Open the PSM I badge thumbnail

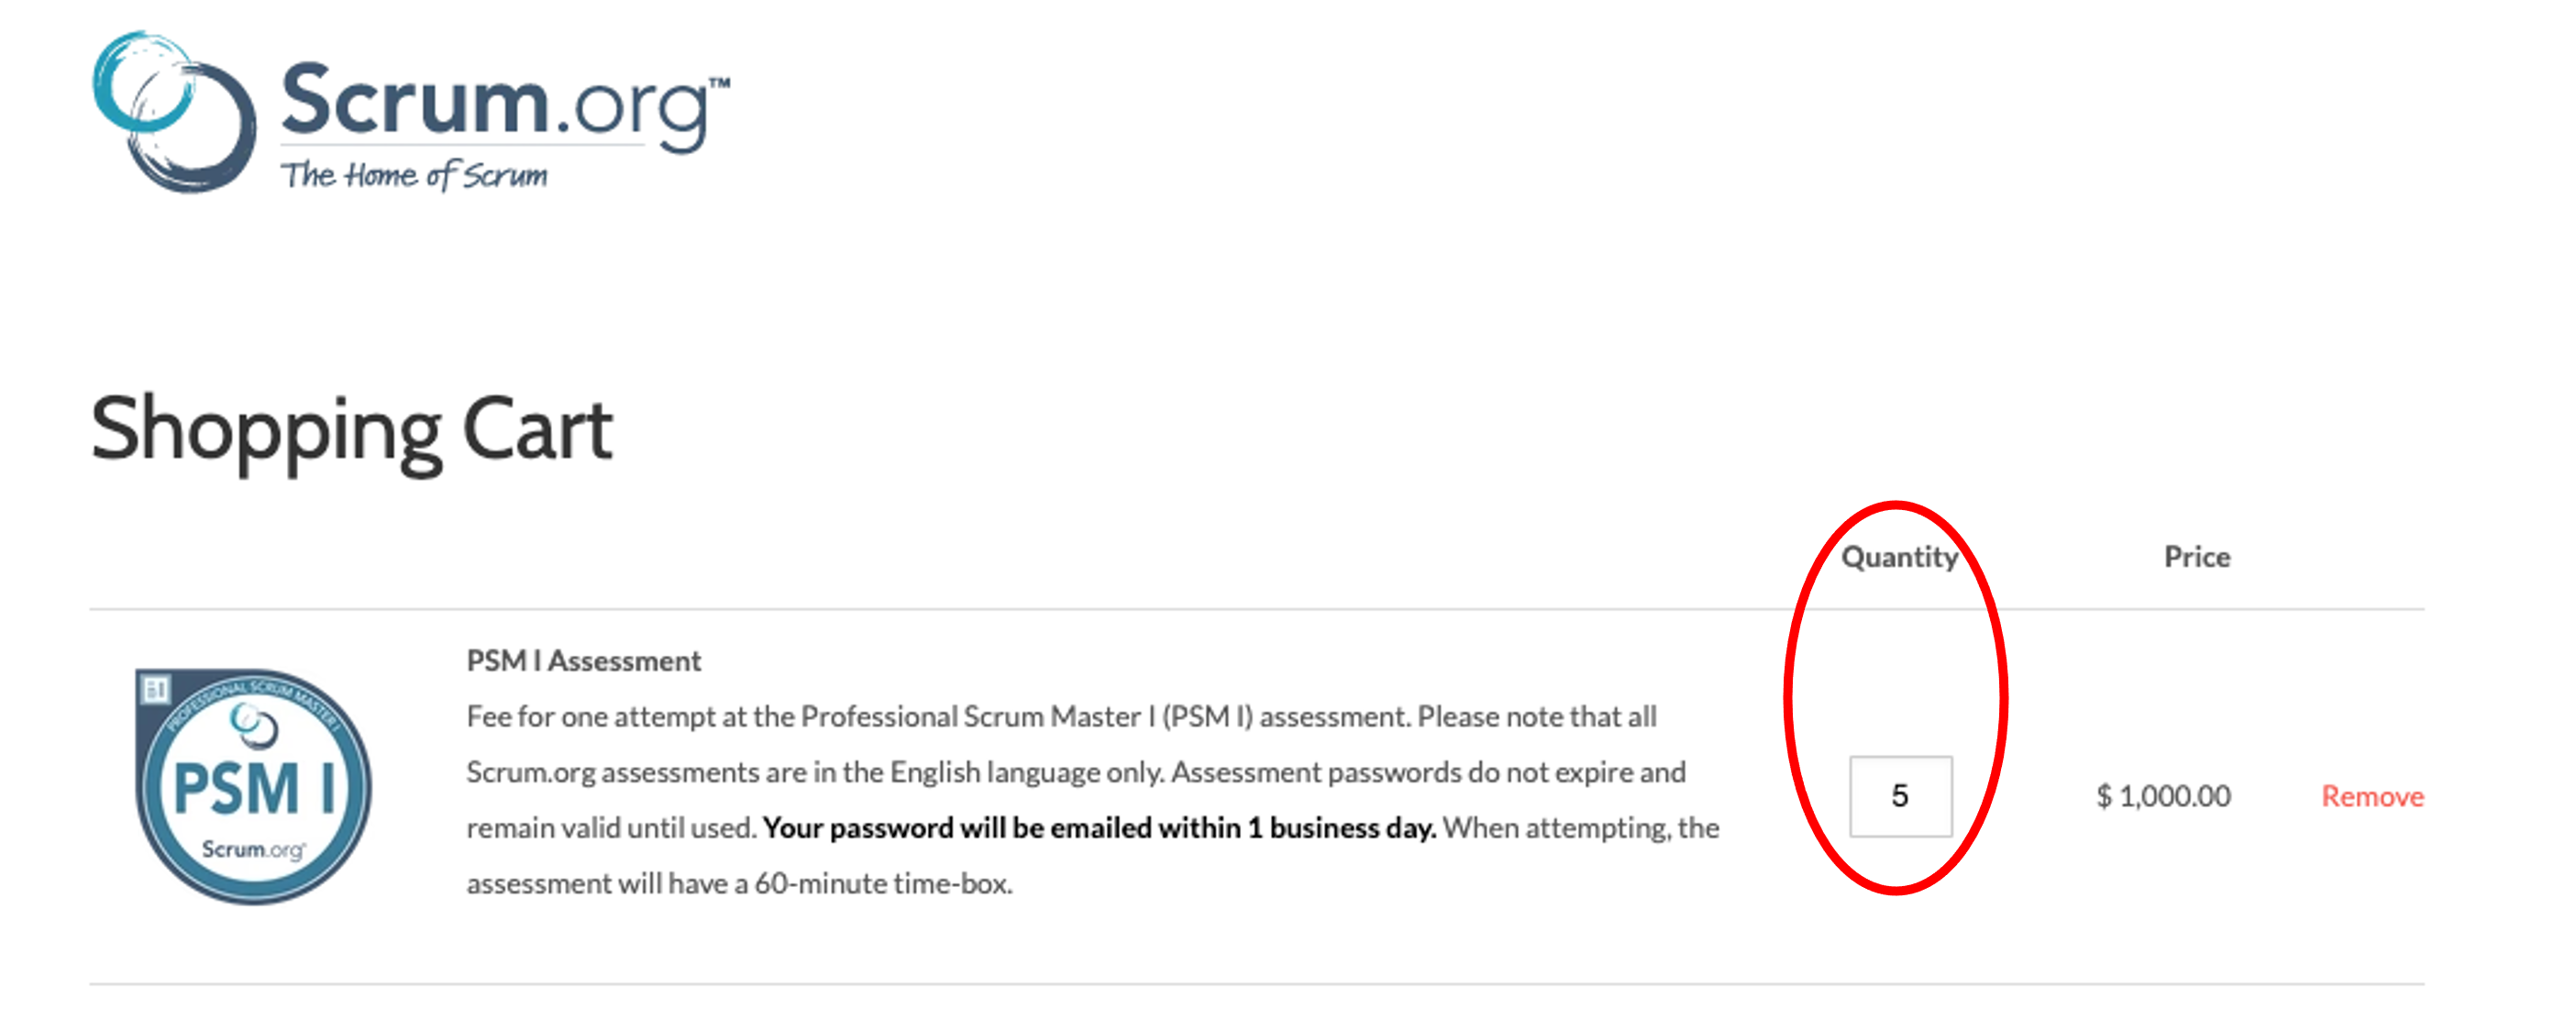pos(253,787)
